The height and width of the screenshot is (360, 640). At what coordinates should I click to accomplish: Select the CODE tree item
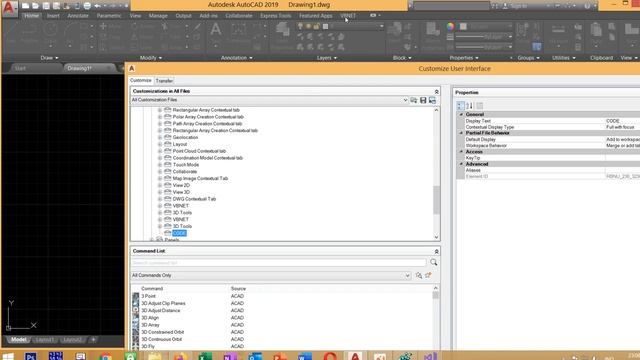pos(179,233)
